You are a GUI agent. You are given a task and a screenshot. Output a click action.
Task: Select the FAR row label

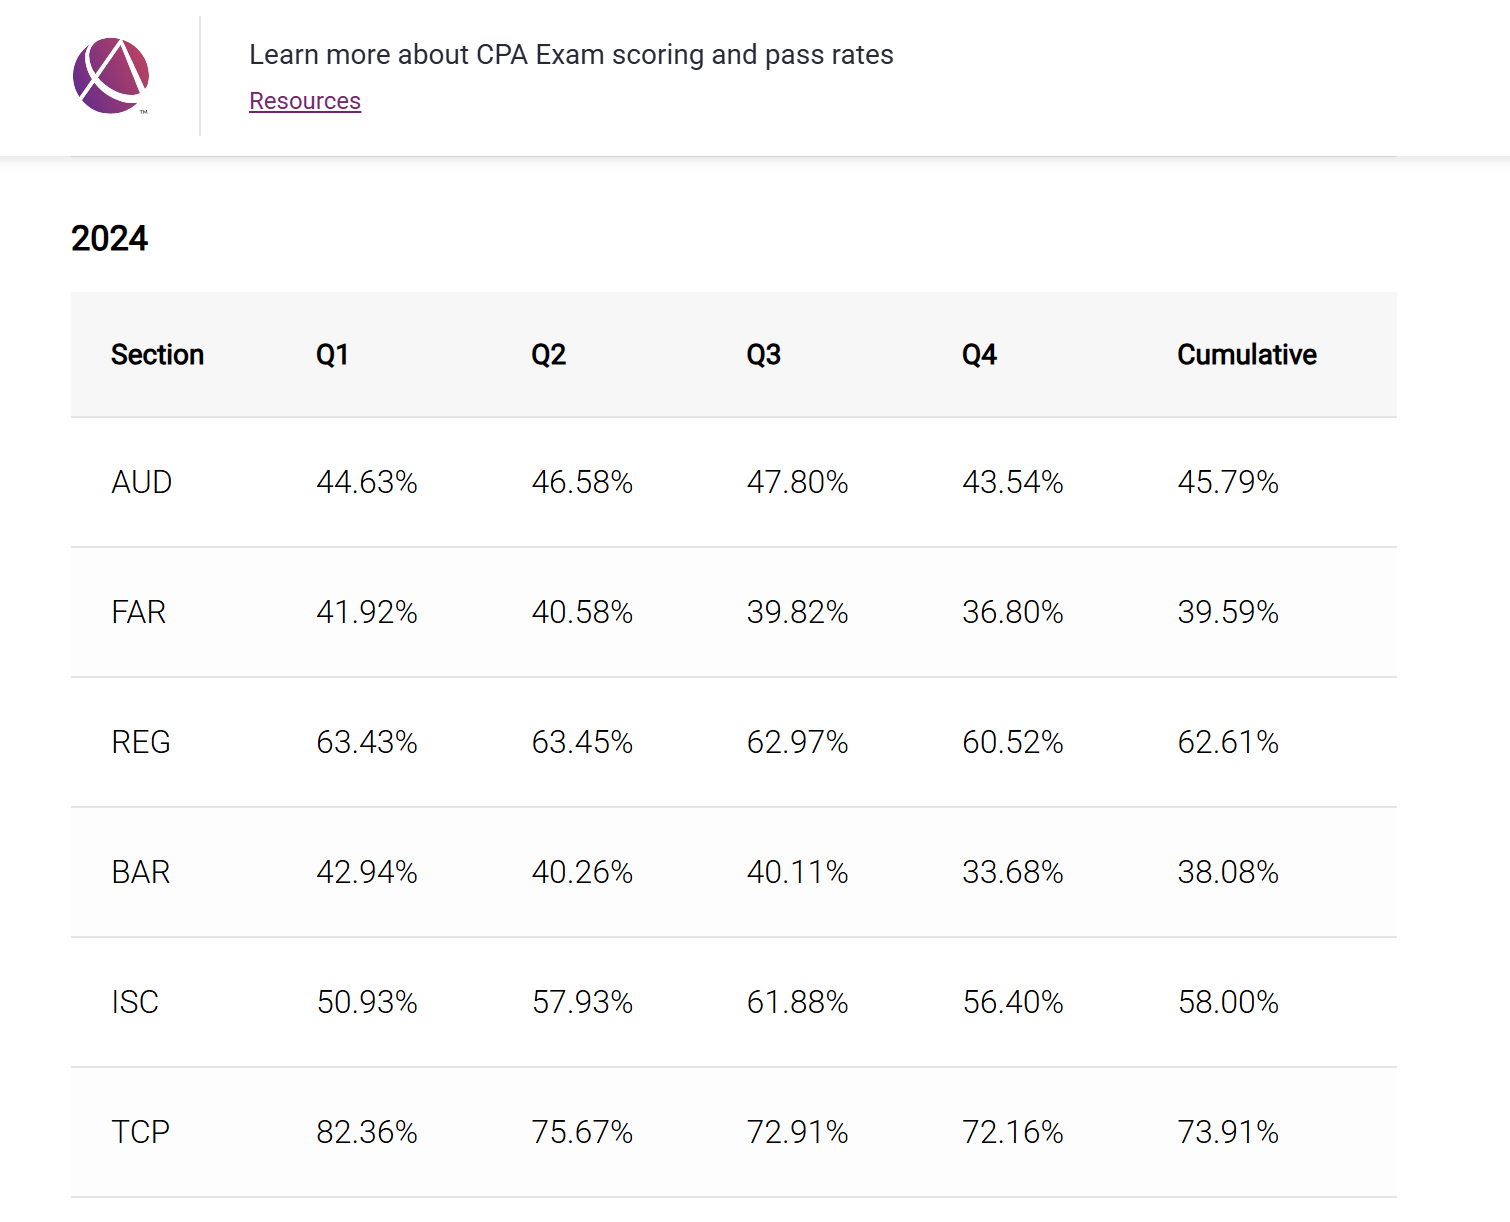(138, 612)
